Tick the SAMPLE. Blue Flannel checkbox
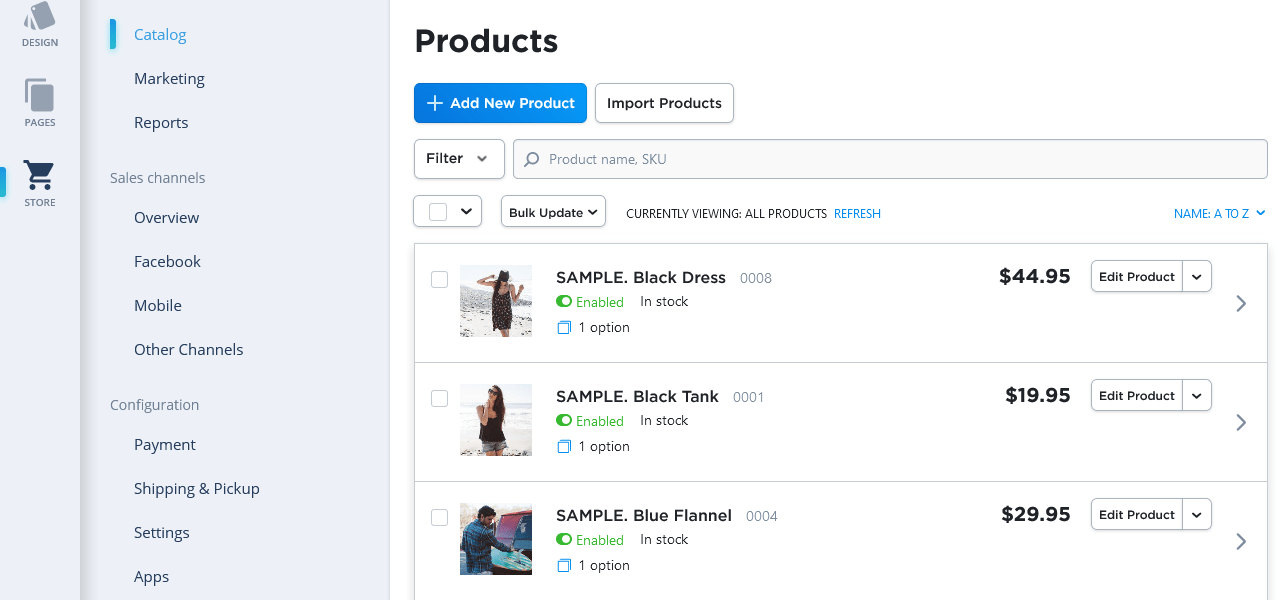Screen dimensions: 1284x600 (439, 517)
